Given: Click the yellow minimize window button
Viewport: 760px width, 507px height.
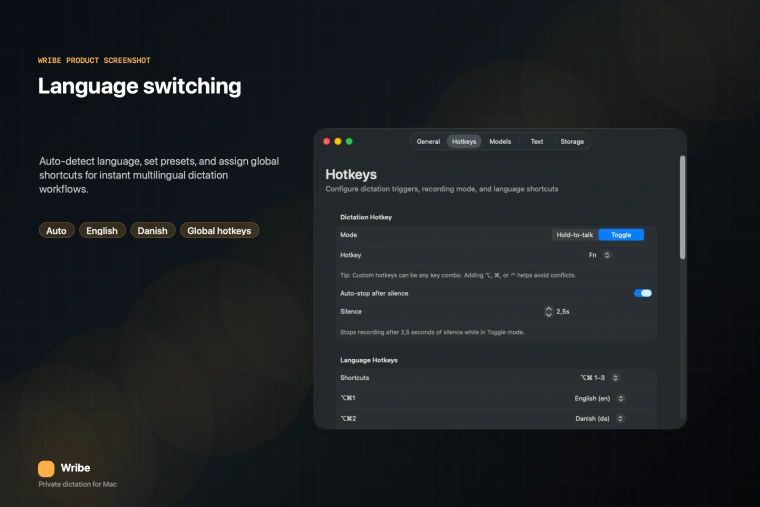Looking at the screenshot, I should pos(338,142).
